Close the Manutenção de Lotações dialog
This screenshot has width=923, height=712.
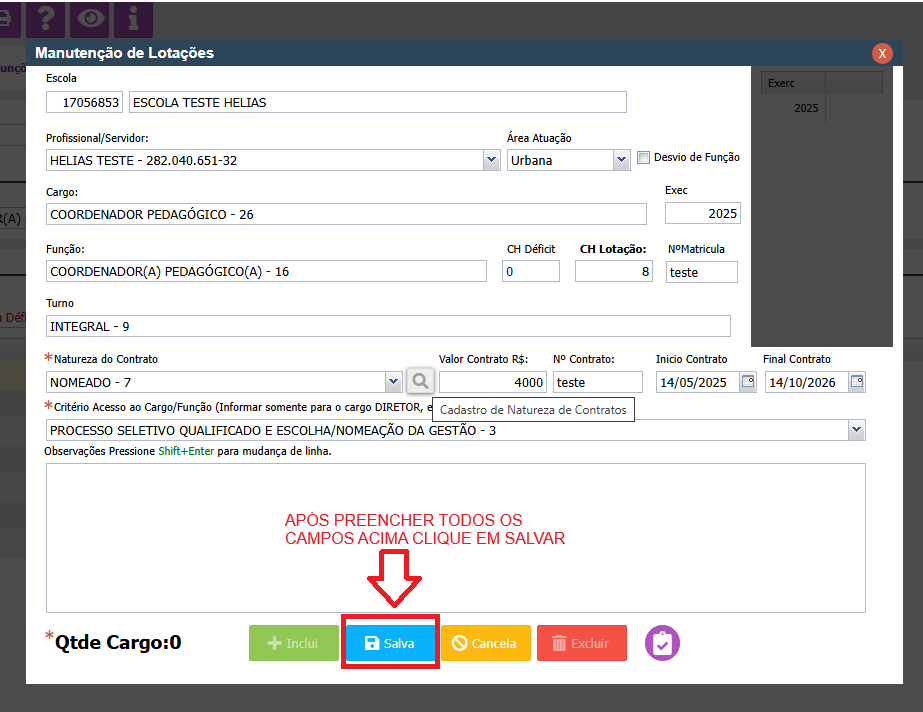point(882,53)
